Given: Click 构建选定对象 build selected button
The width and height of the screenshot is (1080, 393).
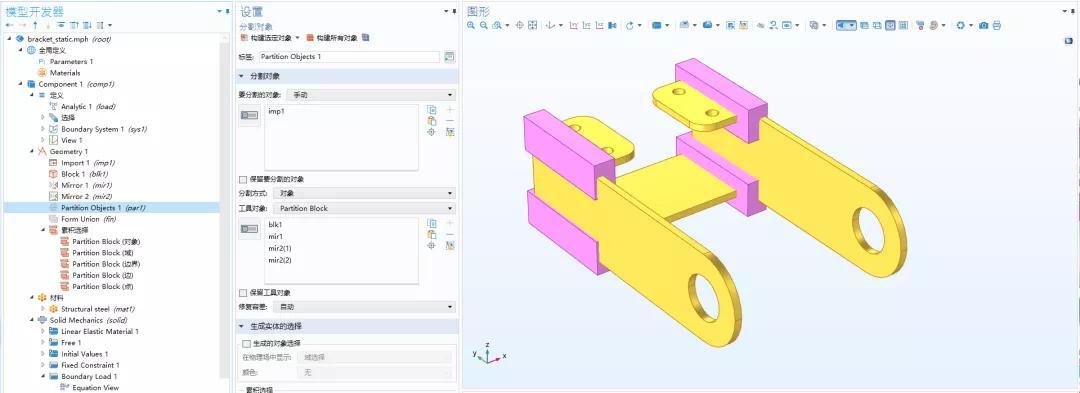Looking at the screenshot, I should [267, 38].
